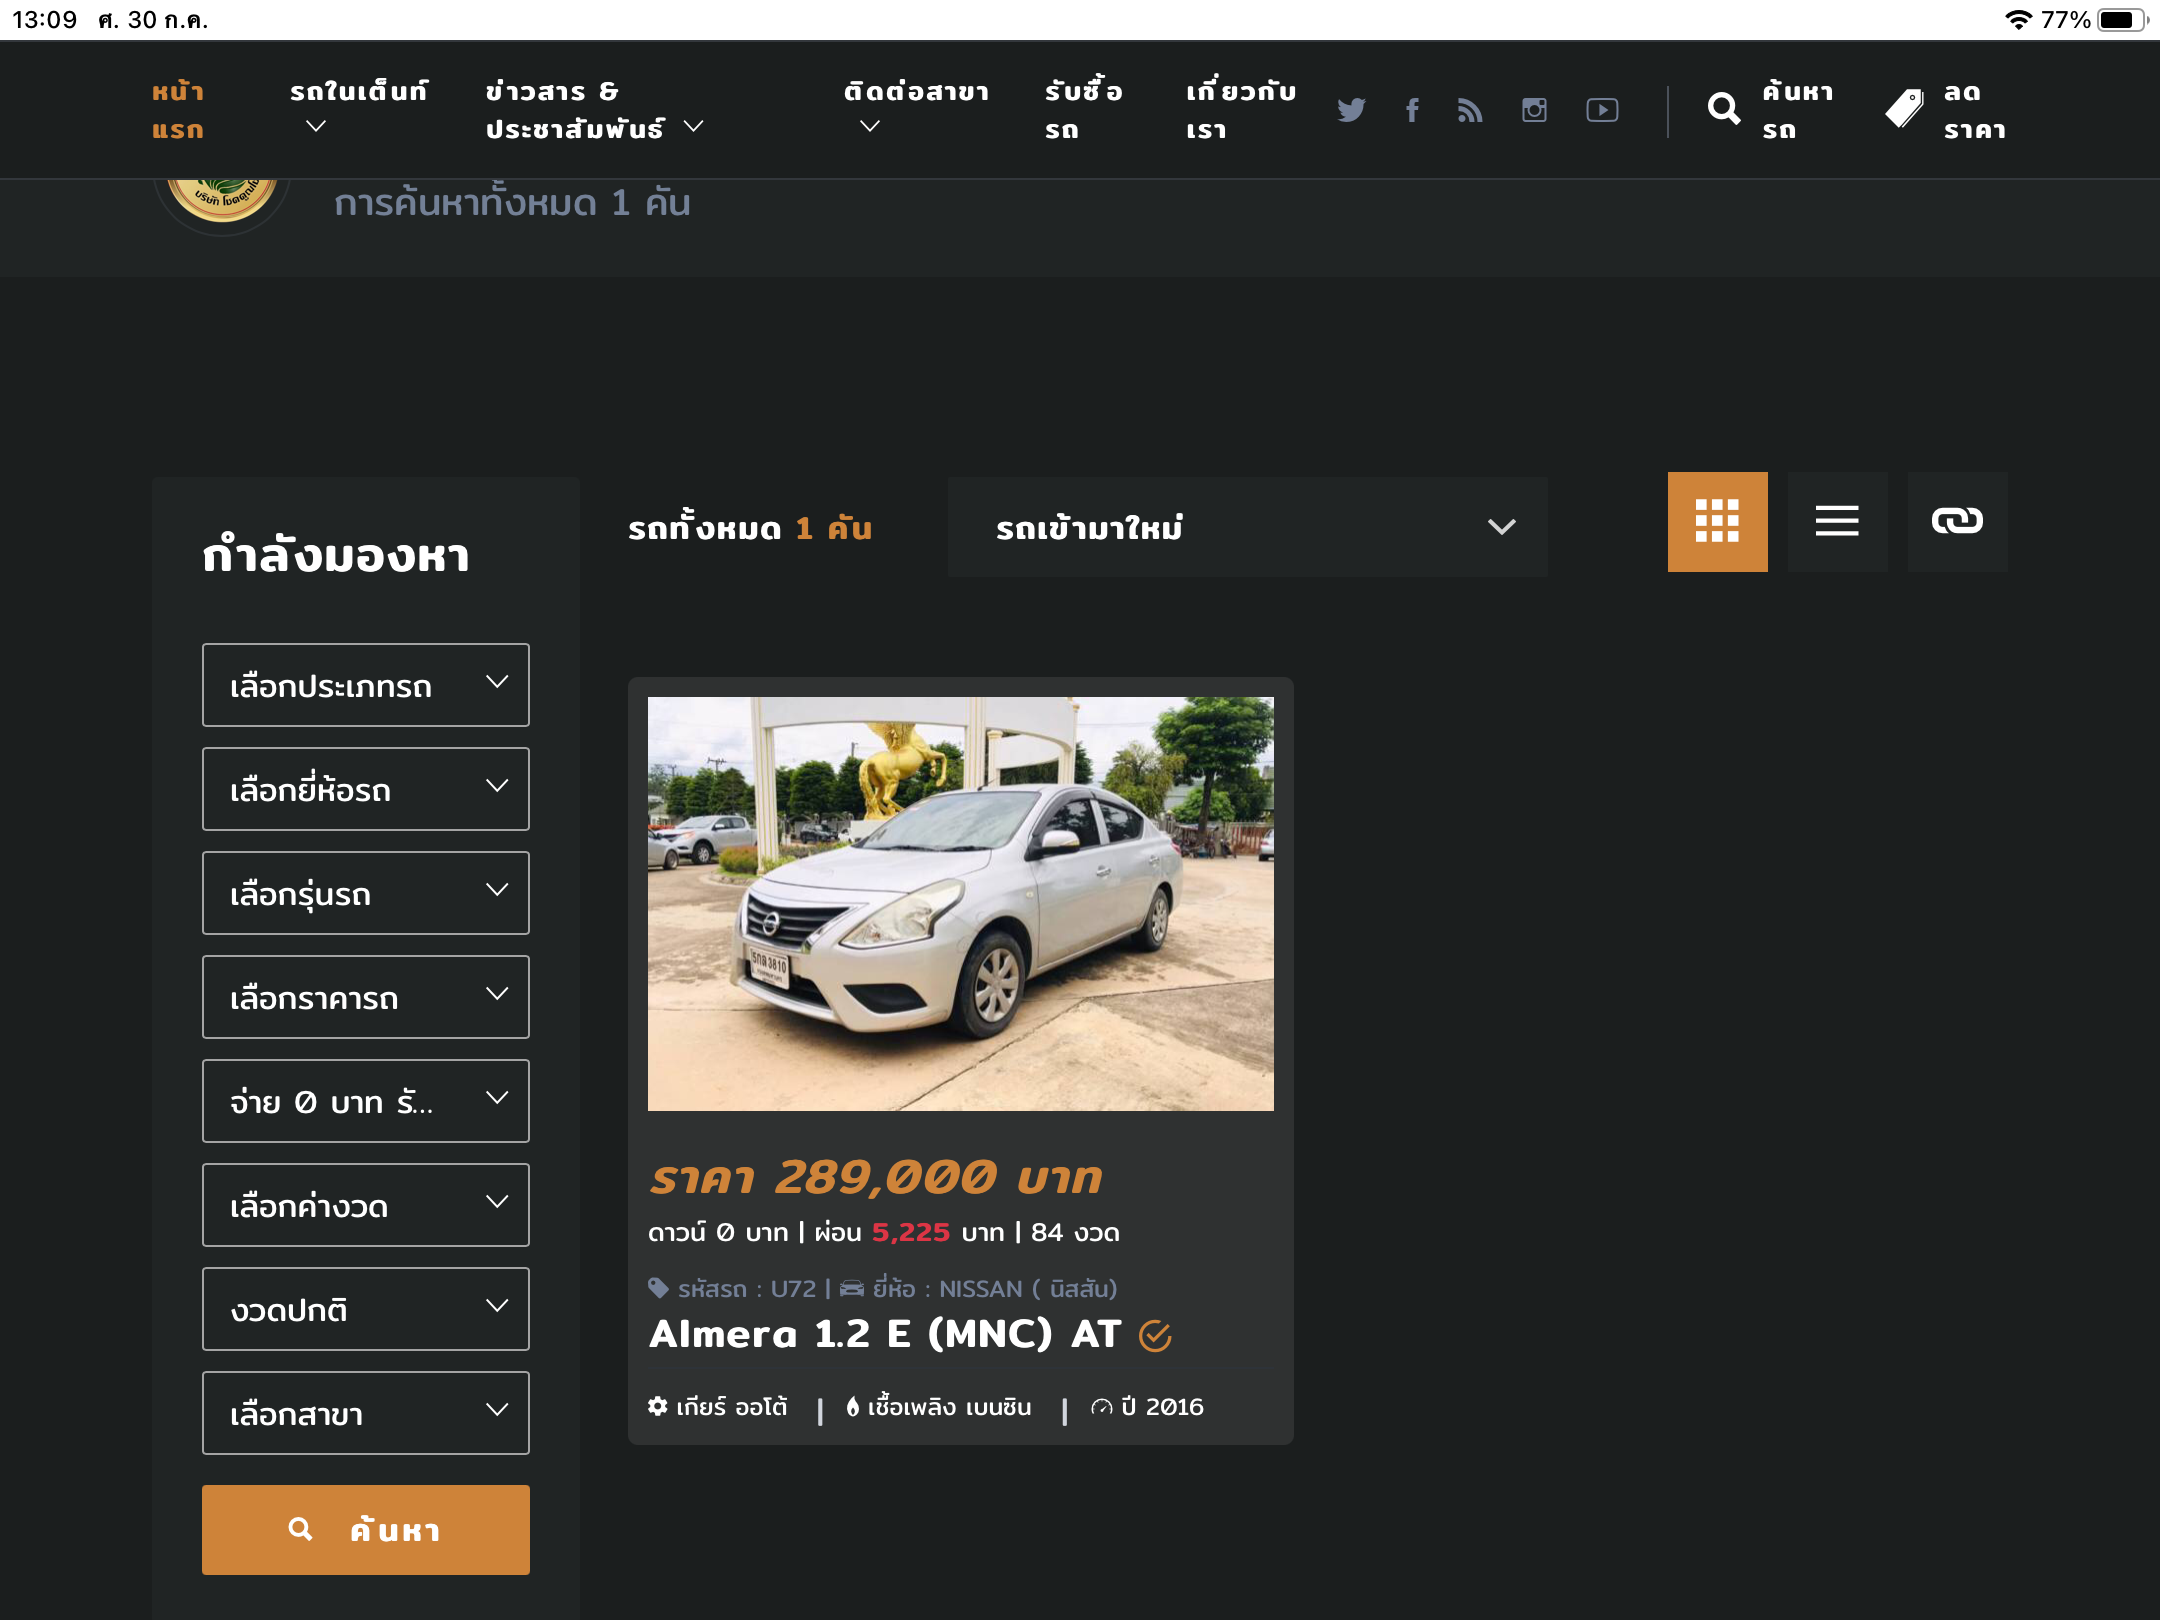Screen dimensions: 2160x1620
Task: Click the price tag discount icon
Action: (x=1904, y=109)
